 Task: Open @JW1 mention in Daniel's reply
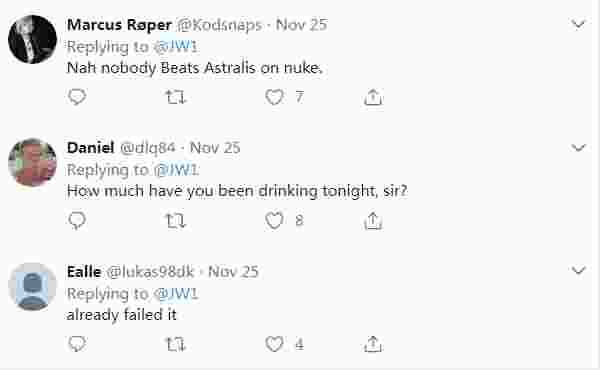[176, 170]
